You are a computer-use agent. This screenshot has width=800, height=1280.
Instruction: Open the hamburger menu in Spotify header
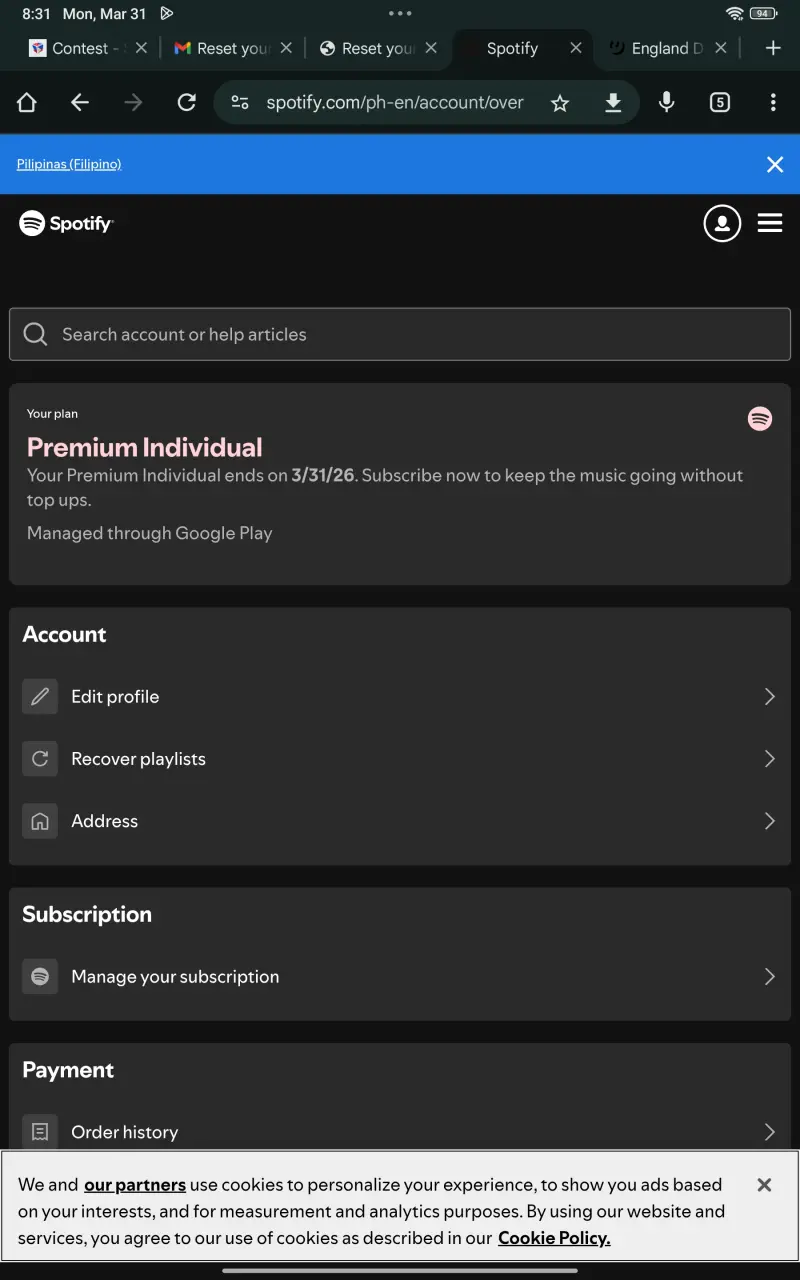(770, 223)
